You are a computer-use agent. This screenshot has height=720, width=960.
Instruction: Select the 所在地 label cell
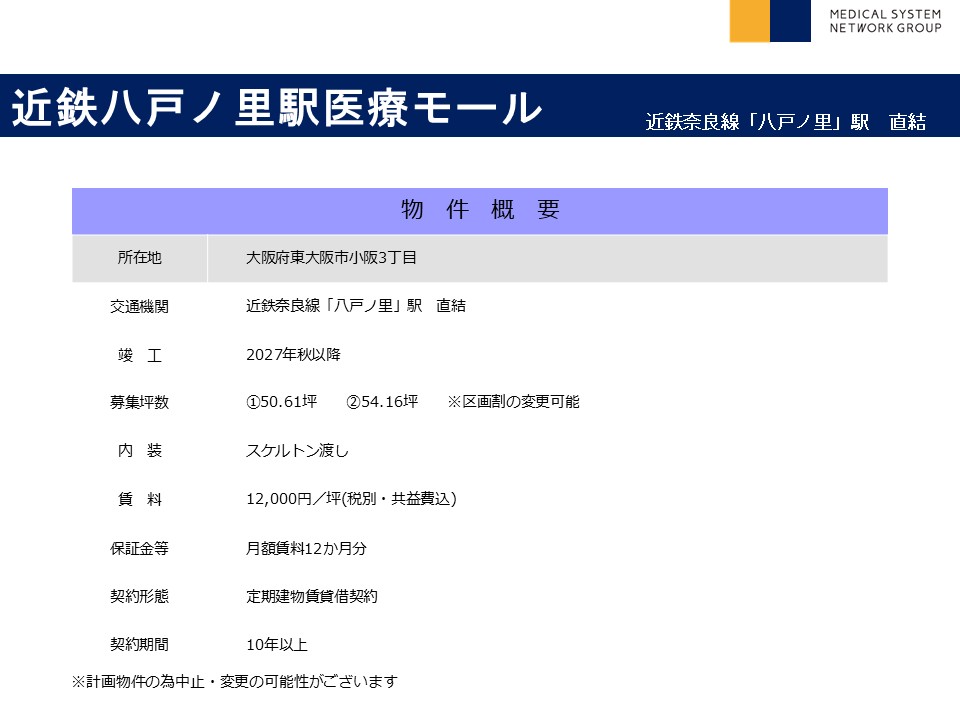click(x=140, y=258)
